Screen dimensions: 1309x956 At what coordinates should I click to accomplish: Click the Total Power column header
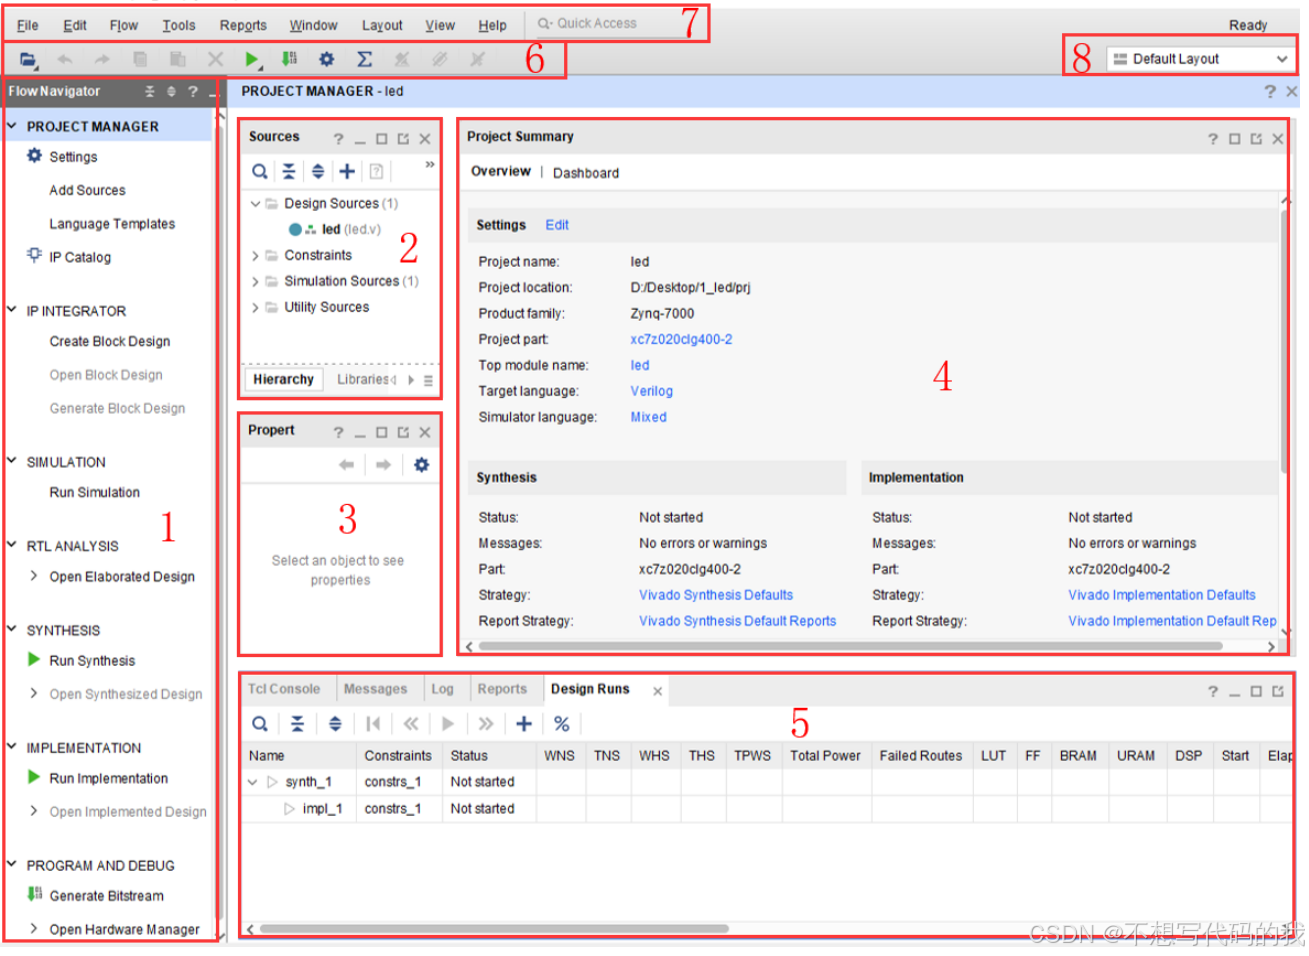pyautogui.click(x=825, y=756)
